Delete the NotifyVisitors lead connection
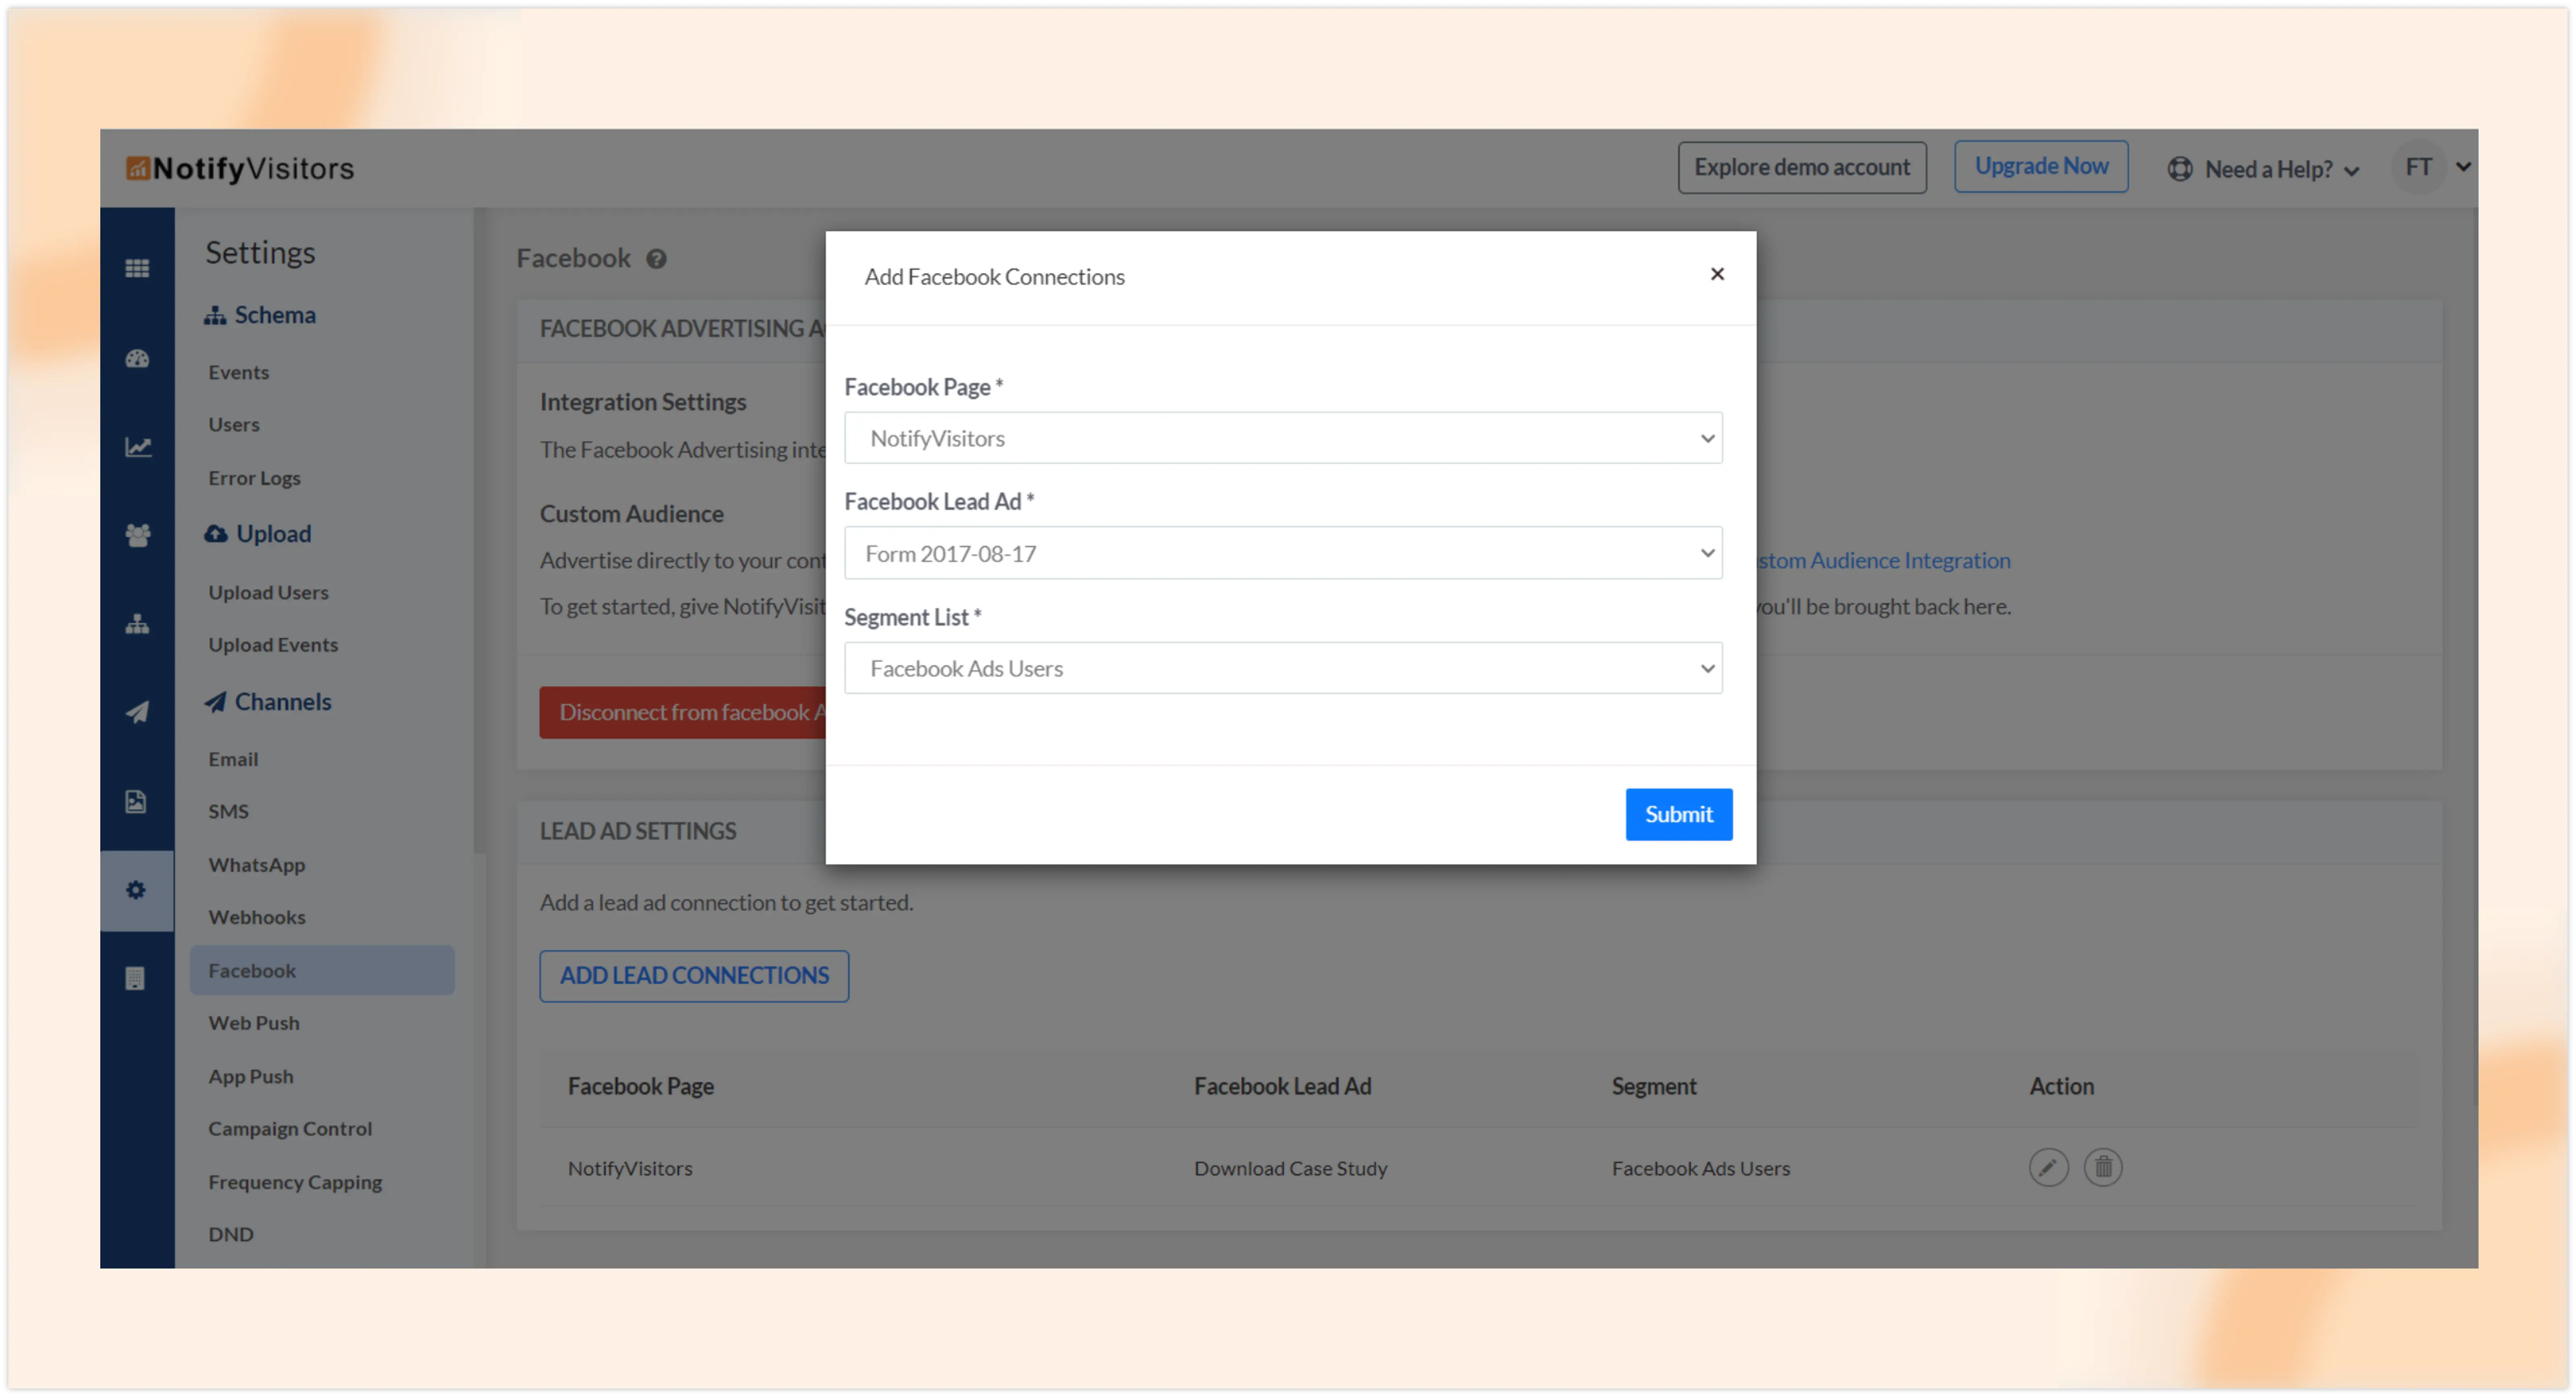 coord(2103,1167)
